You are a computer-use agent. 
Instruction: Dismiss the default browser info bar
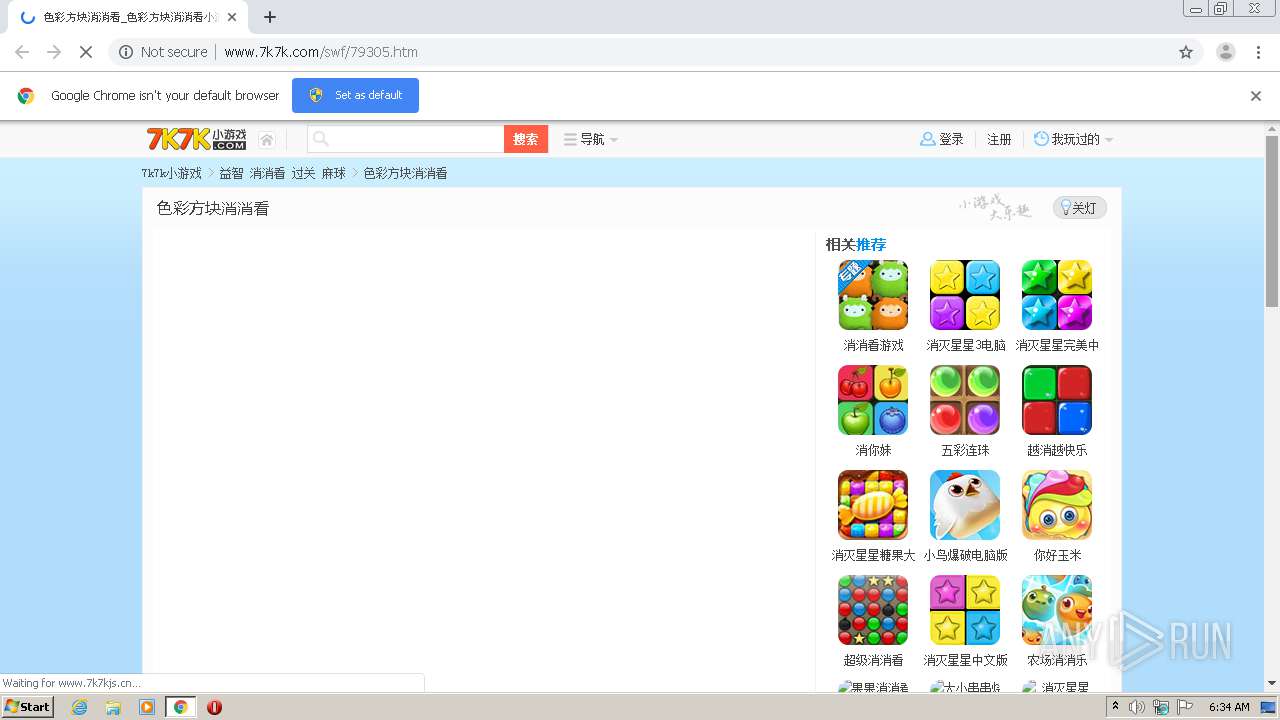[x=1255, y=96]
